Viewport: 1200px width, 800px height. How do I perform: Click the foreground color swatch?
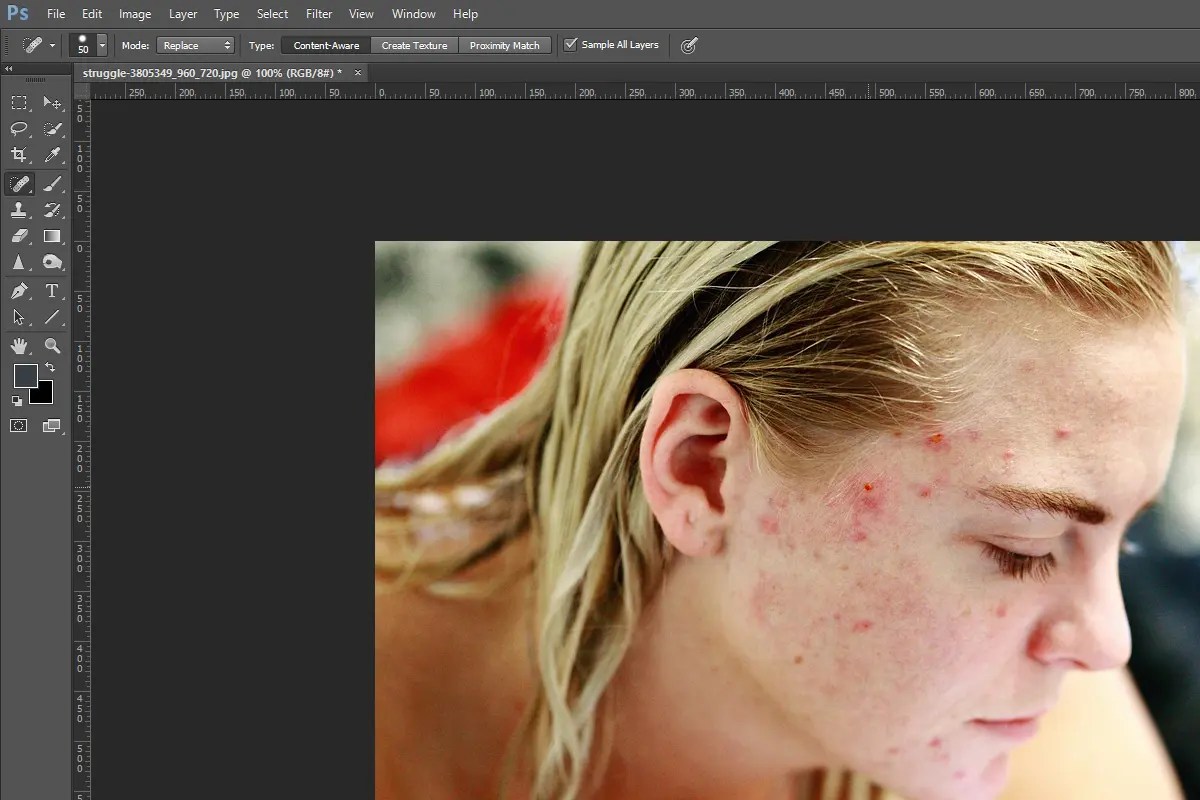[26, 377]
